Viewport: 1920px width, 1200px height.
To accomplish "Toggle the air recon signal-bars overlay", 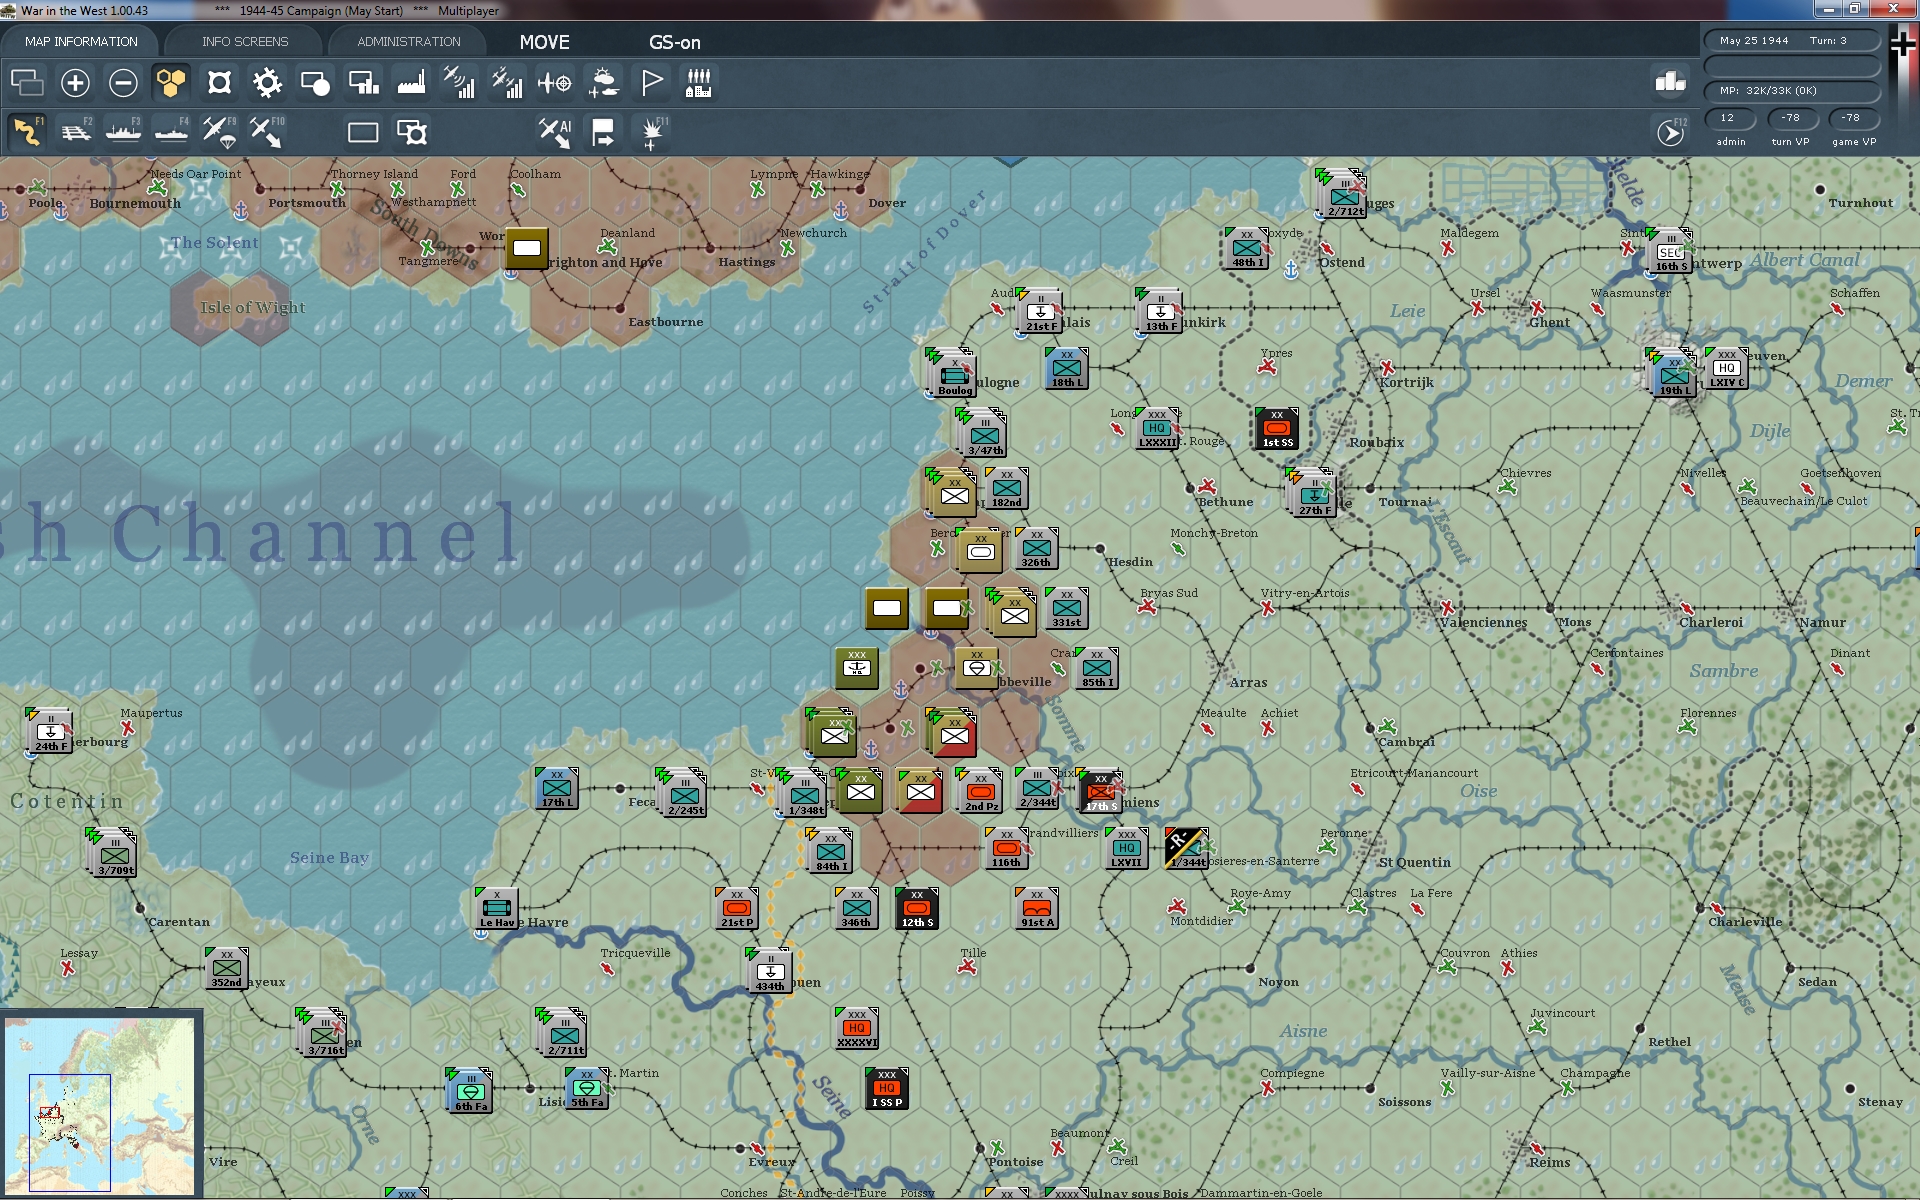I will pos(459,83).
